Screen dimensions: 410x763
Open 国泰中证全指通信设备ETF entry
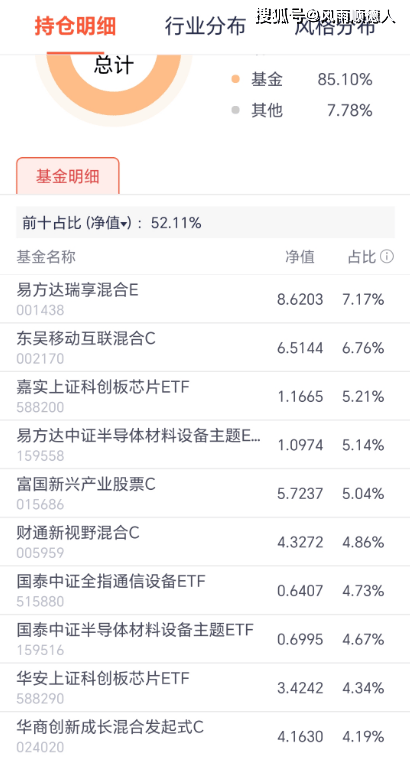pos(205,590)
